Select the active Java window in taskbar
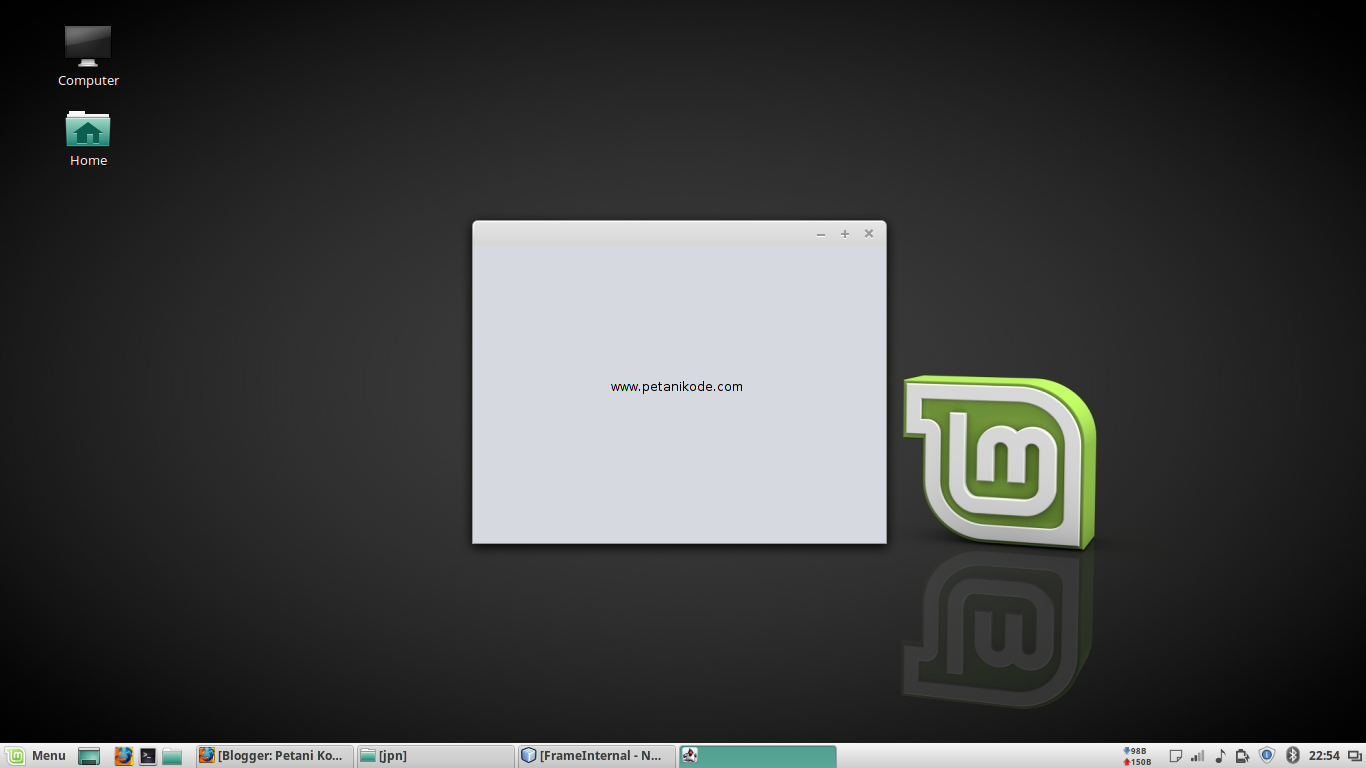1366x768 pixels. tap(757, 756)
